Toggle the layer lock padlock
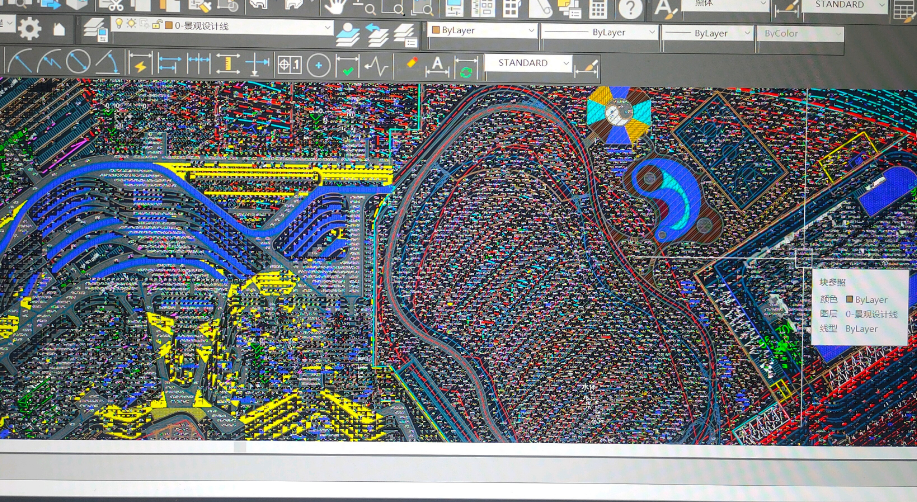917x502 pixels. 157,25
